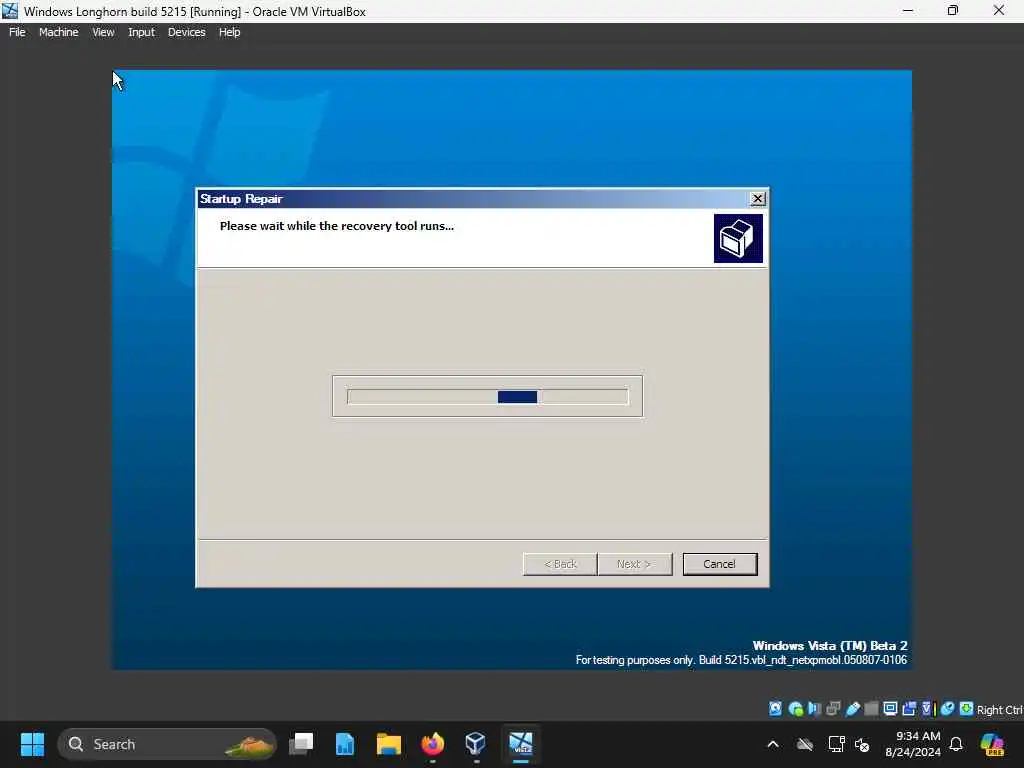Click the USB devices status icon

(852, 709)
